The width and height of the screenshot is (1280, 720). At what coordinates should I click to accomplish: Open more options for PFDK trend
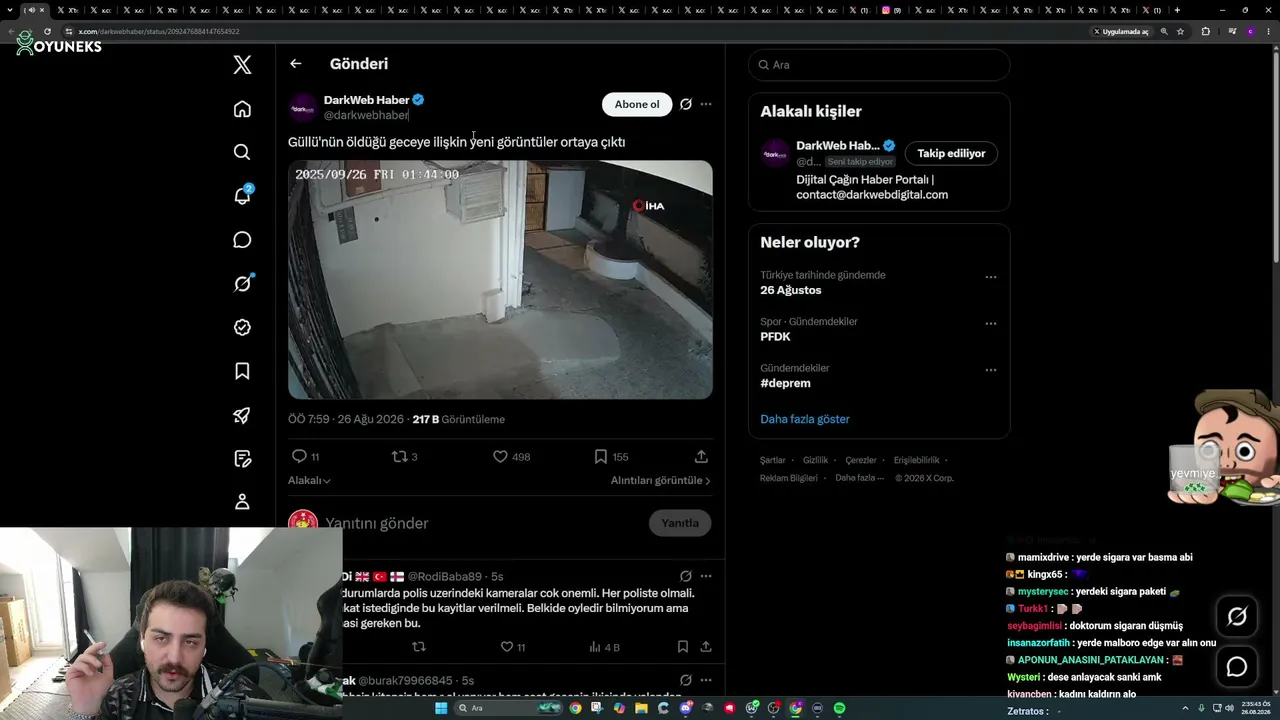point(991,323)
